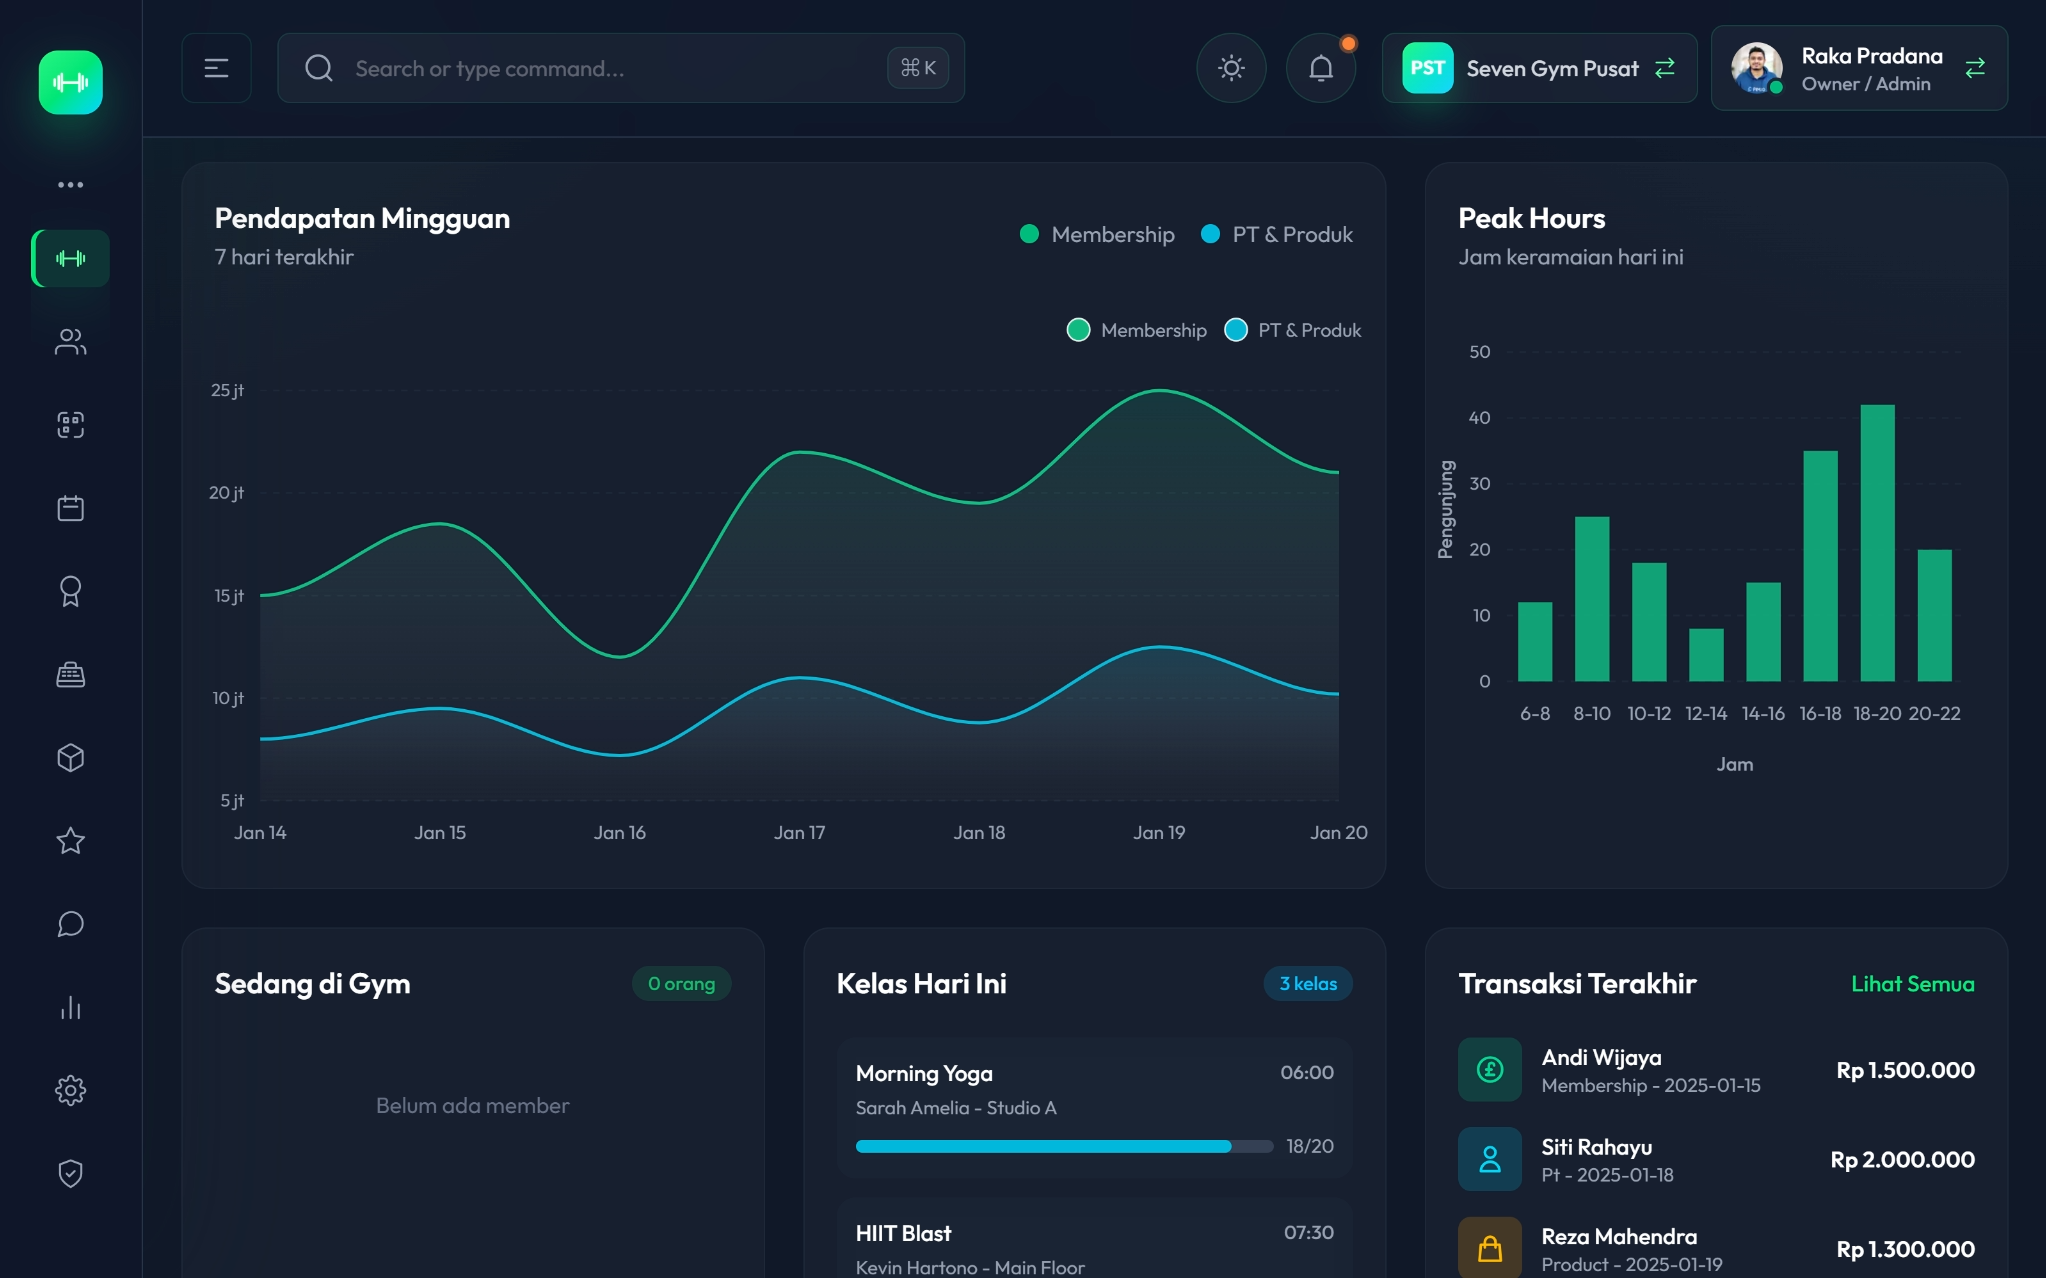Click the Jan 19 axis label

pyautogui.click(x=1158, y=833)
